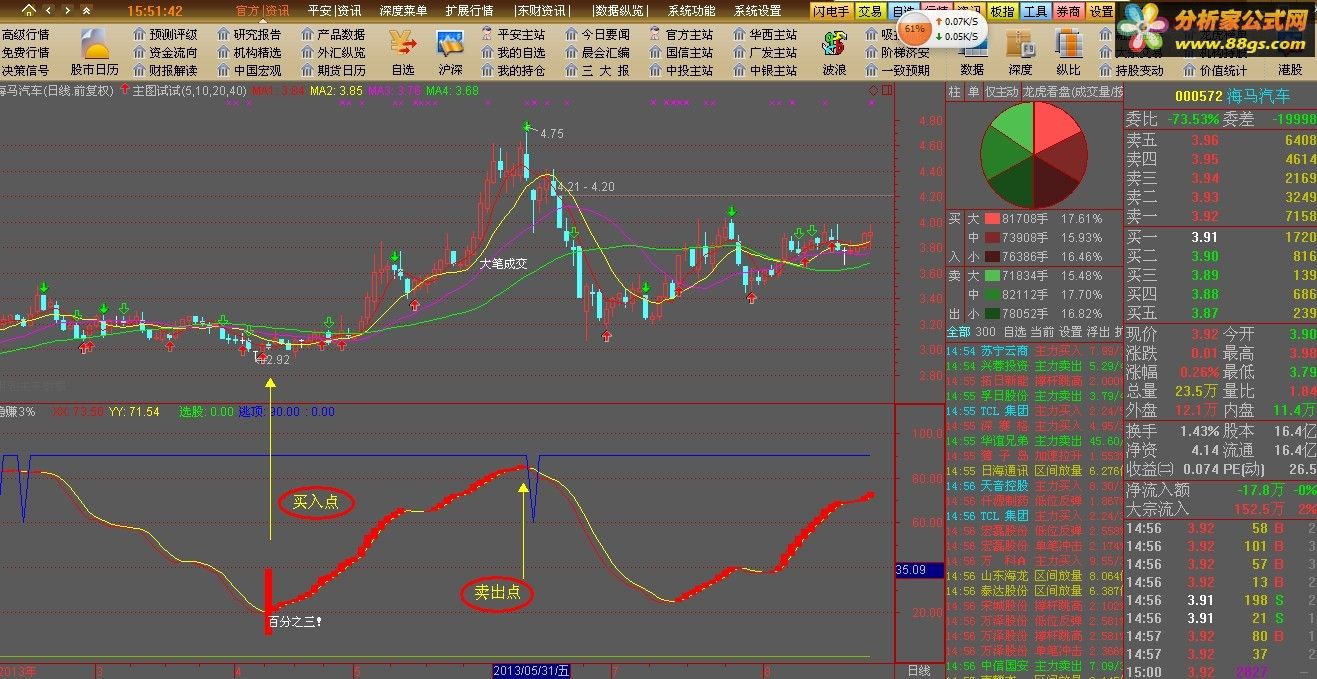Open 一致预期

[896, 70]
